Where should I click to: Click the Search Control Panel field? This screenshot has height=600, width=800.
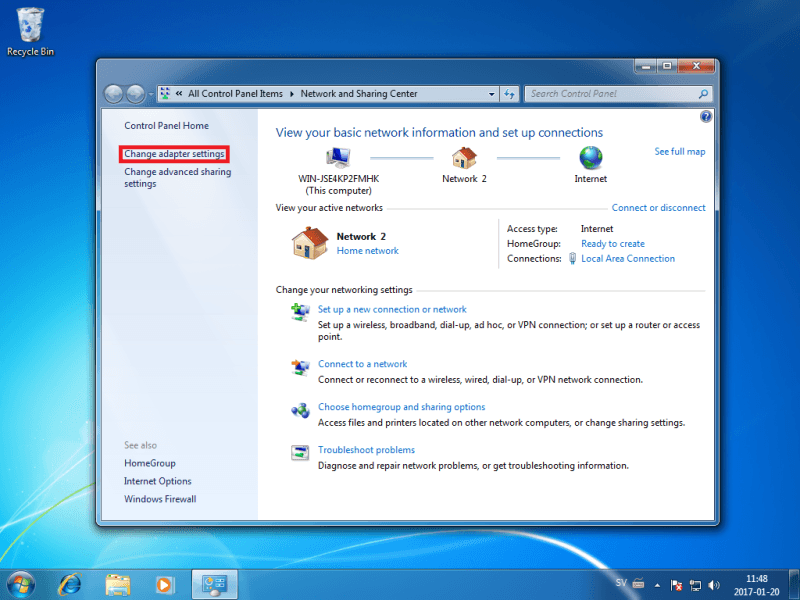click(x=617, y=94)
